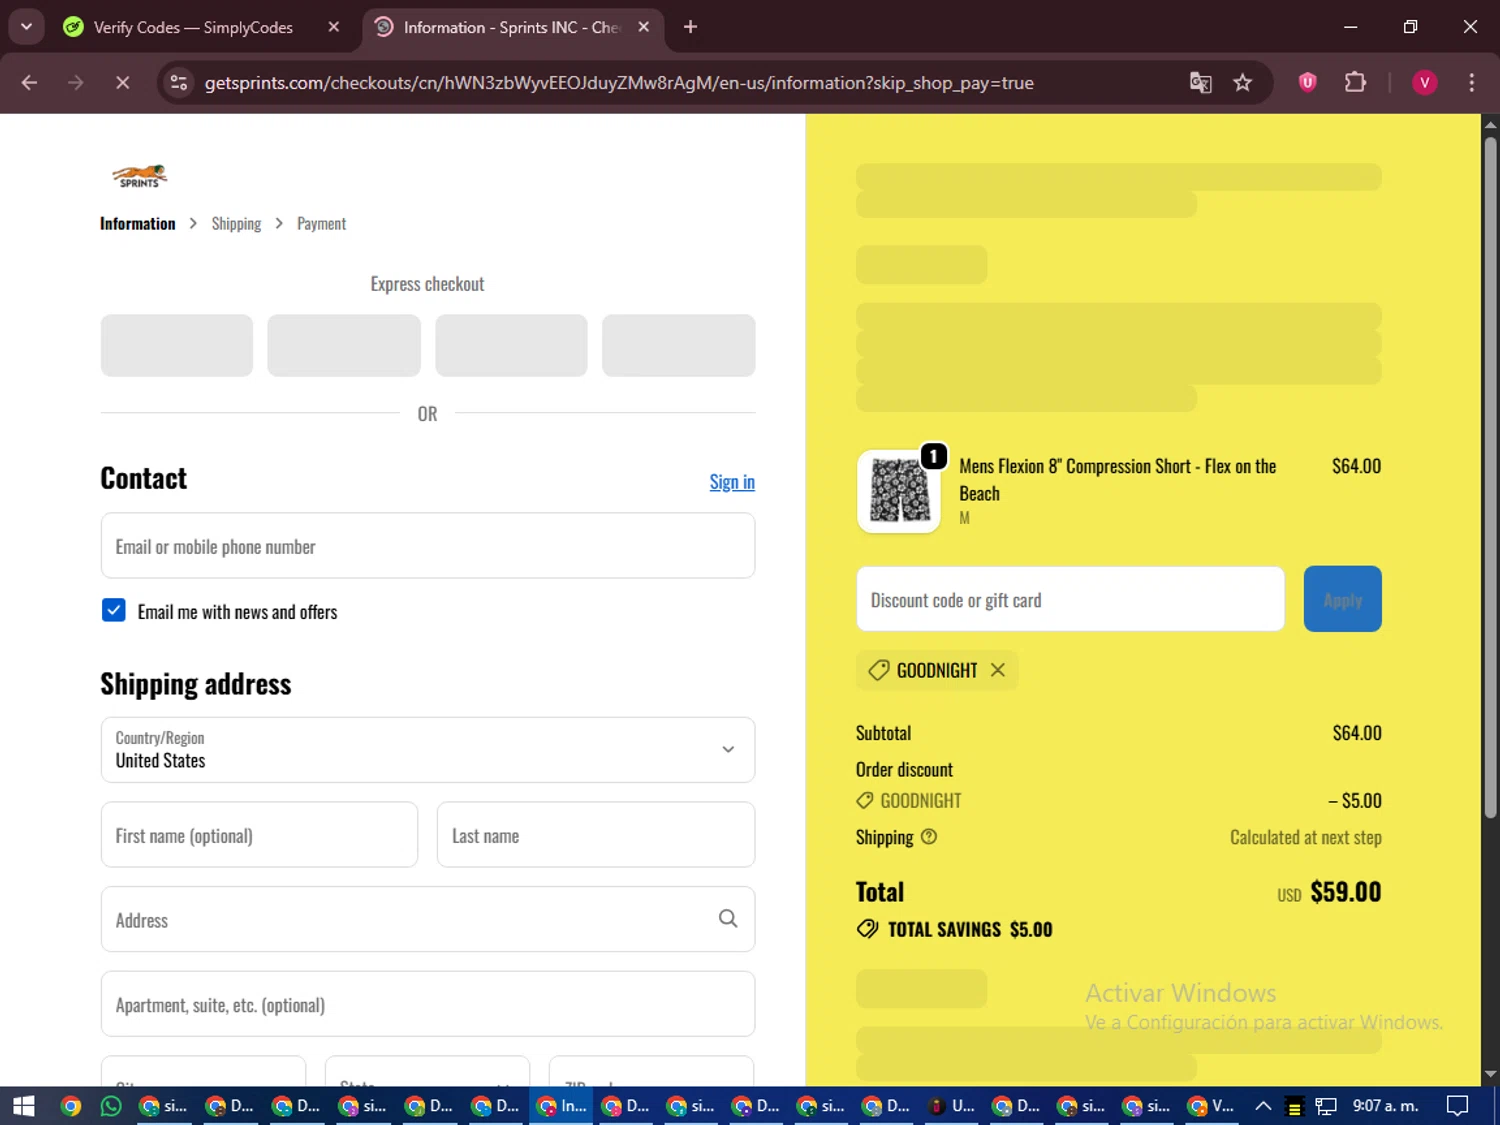Click the compression short product thumbnail
This screenshot has width=1500, height=1125.
[899, 491]
